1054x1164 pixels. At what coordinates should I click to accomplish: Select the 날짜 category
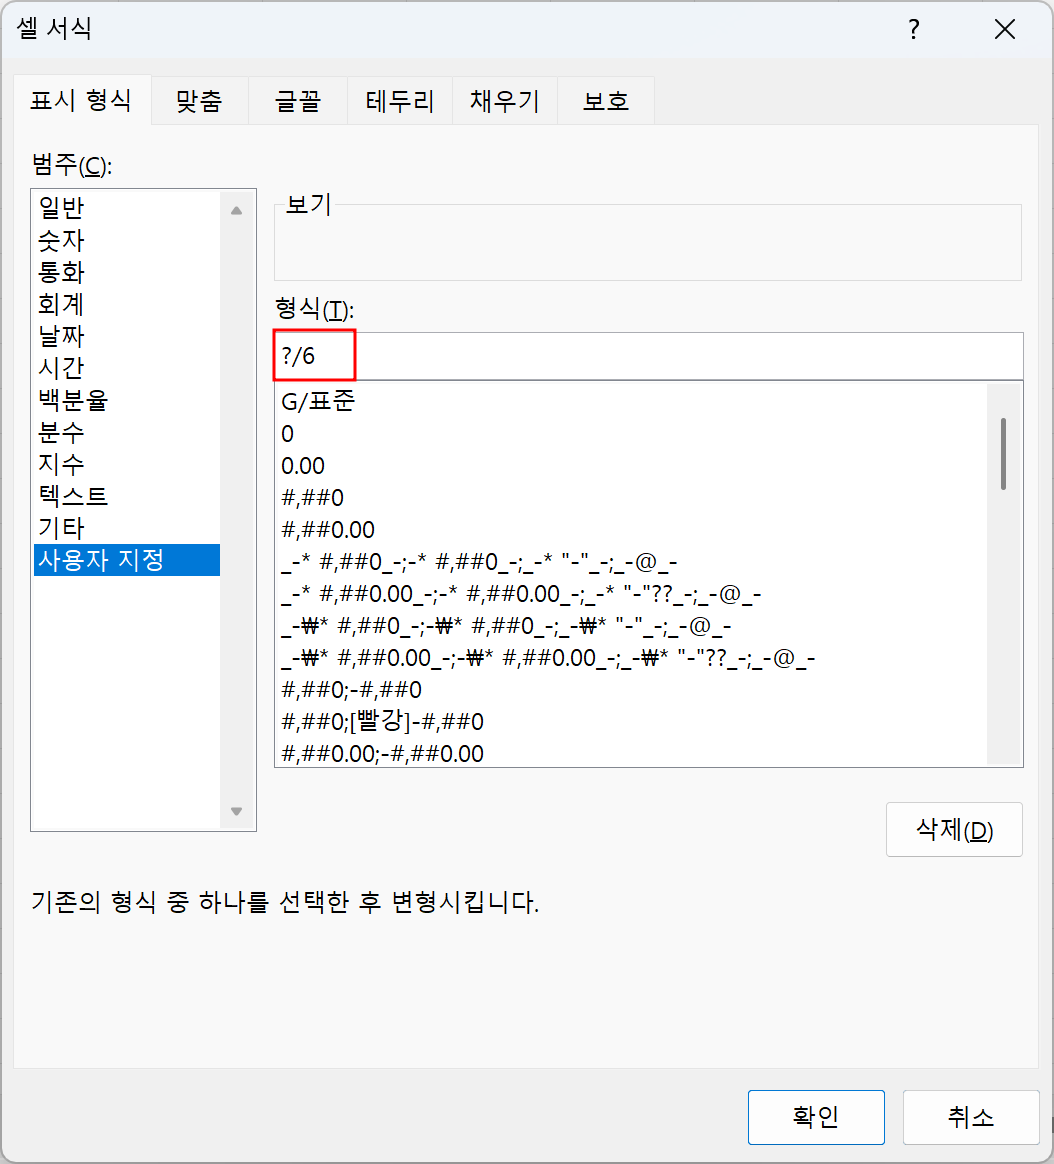coord(70,336)
